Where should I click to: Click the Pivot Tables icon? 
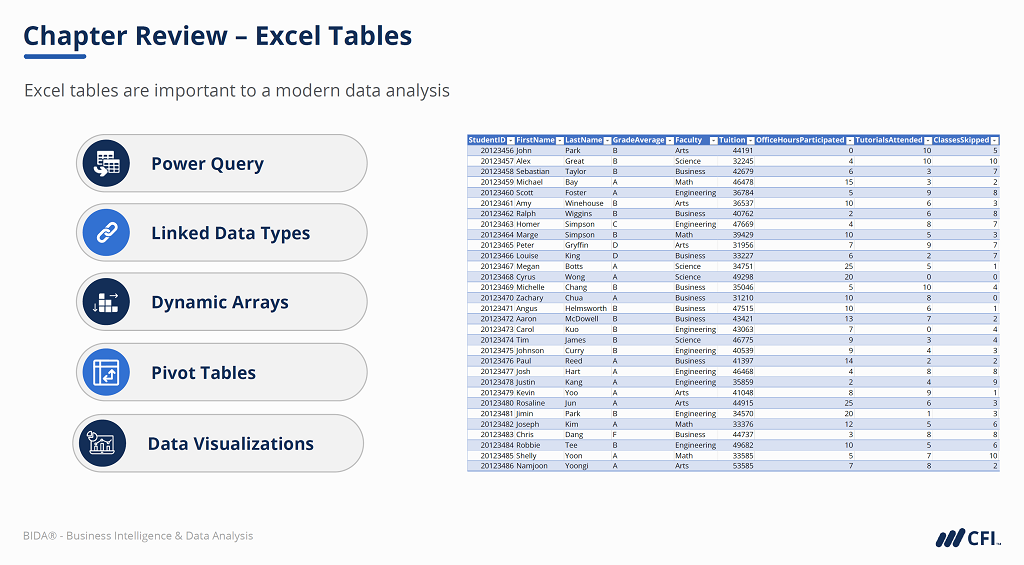point(106,373)
